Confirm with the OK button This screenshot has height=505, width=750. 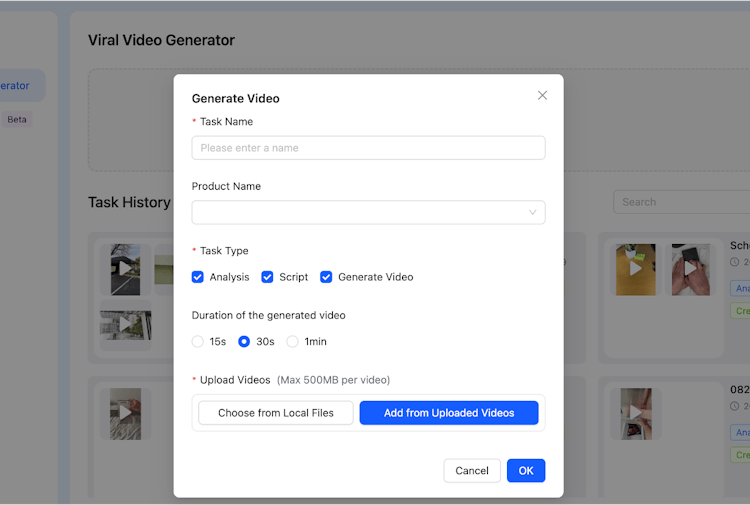click(526, 471)
